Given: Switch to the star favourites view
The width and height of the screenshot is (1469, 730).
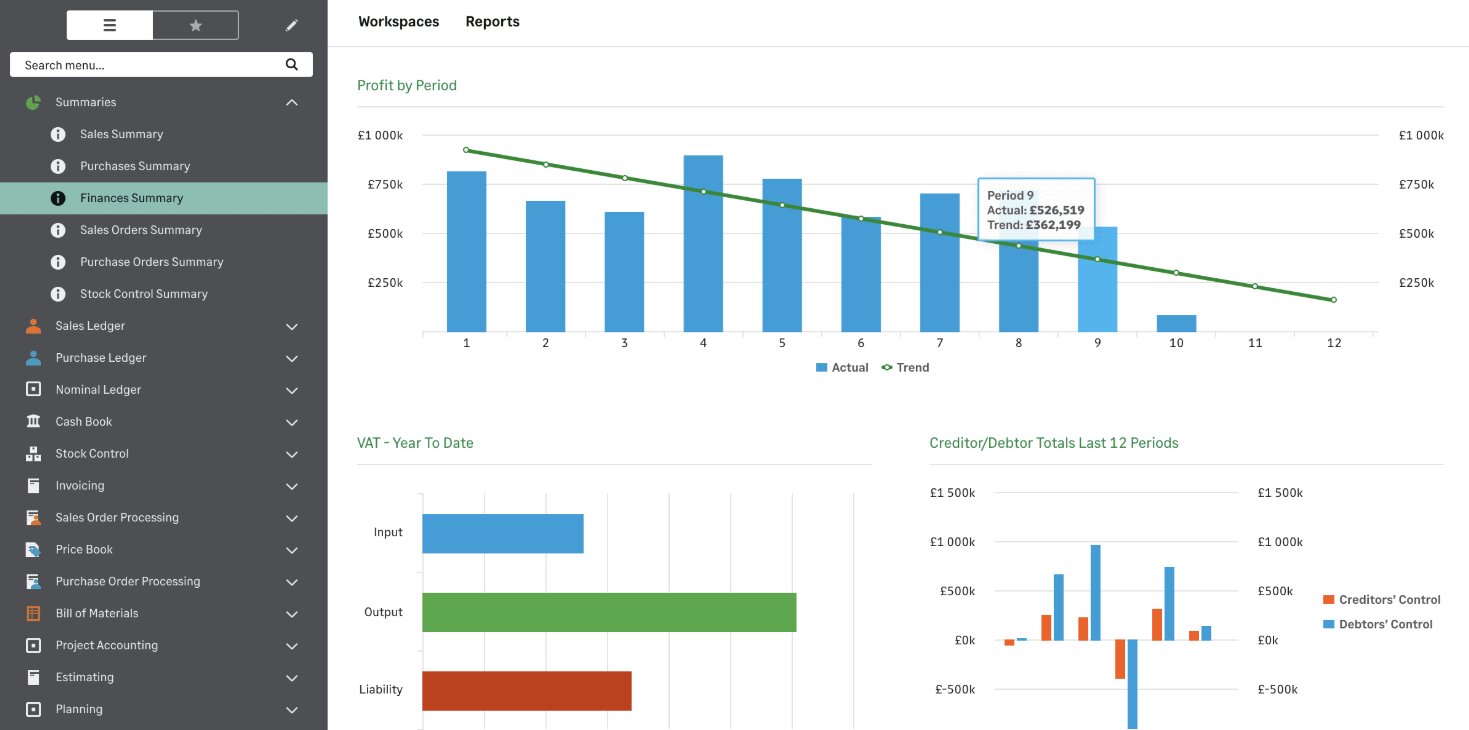Looking at the screenshot, I should tap(196, 26).
